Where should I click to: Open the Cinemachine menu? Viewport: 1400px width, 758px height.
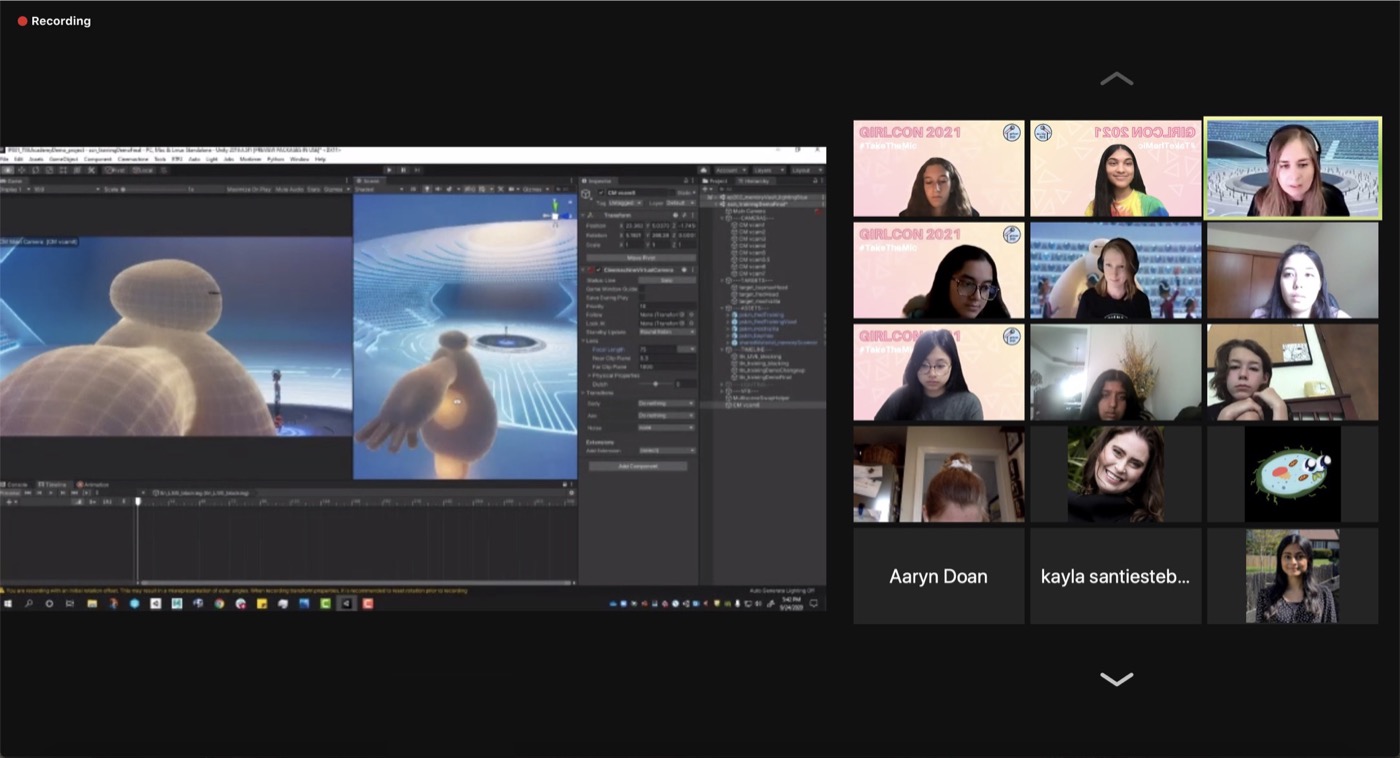(133, 159)
